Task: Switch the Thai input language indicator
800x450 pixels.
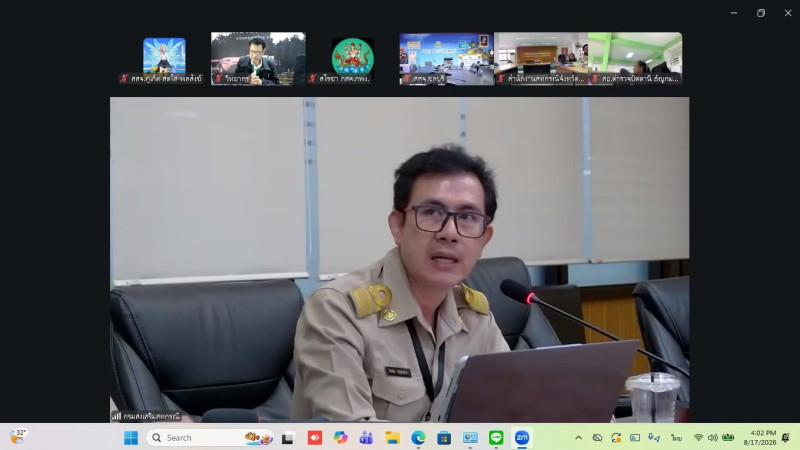Action: point(676,438)
